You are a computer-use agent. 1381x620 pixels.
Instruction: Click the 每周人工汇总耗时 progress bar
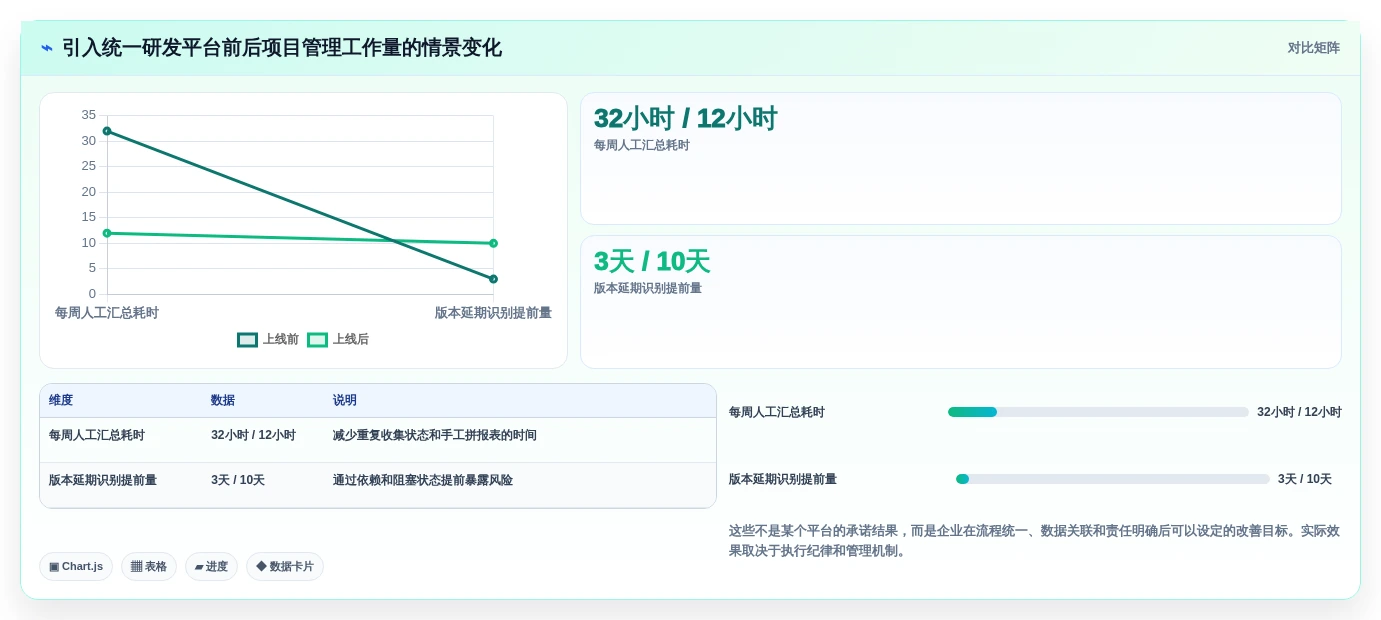[x=1098, y=412]
